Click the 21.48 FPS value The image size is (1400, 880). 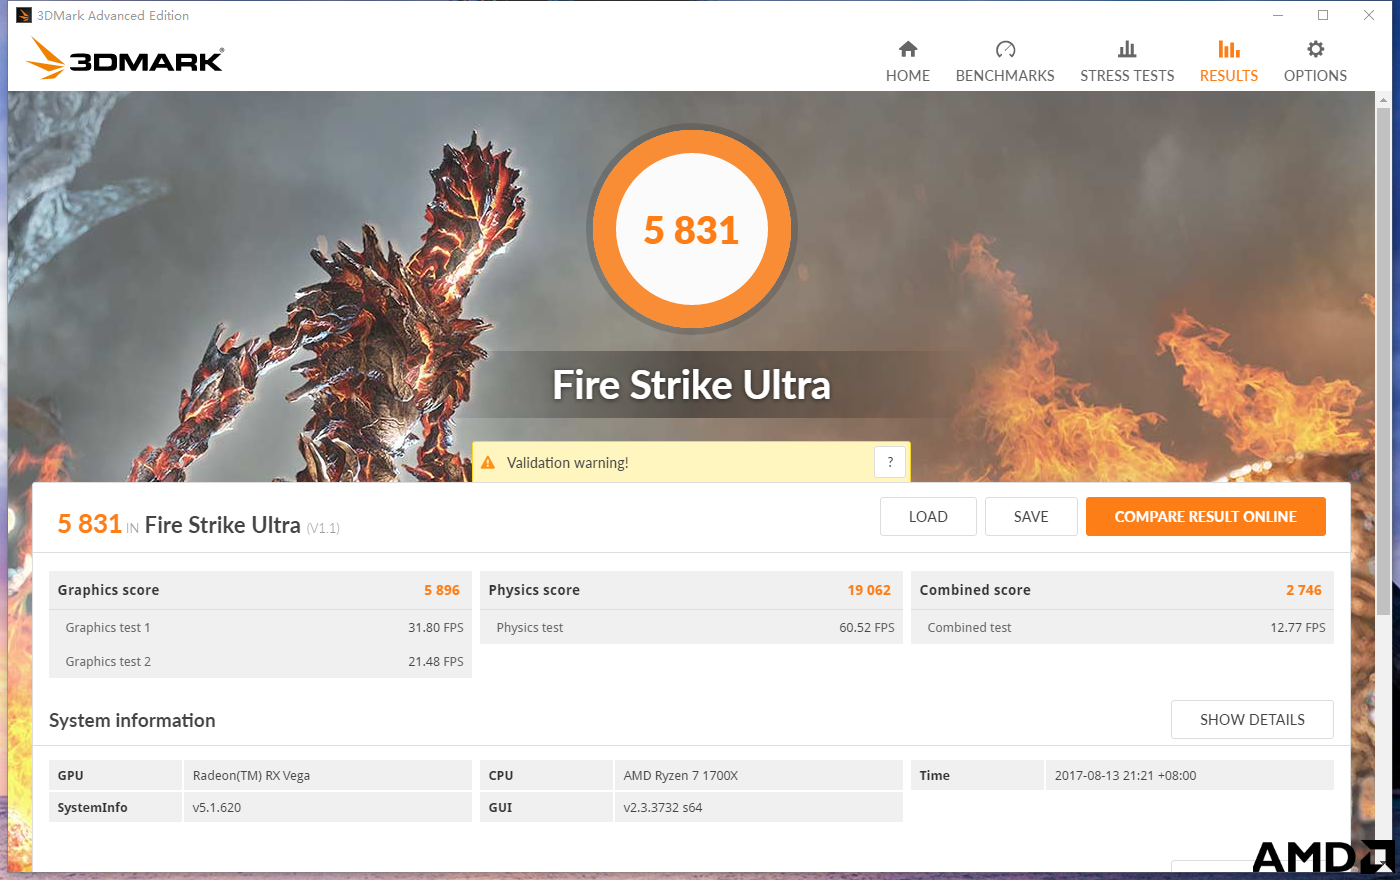tap(436, 661)
